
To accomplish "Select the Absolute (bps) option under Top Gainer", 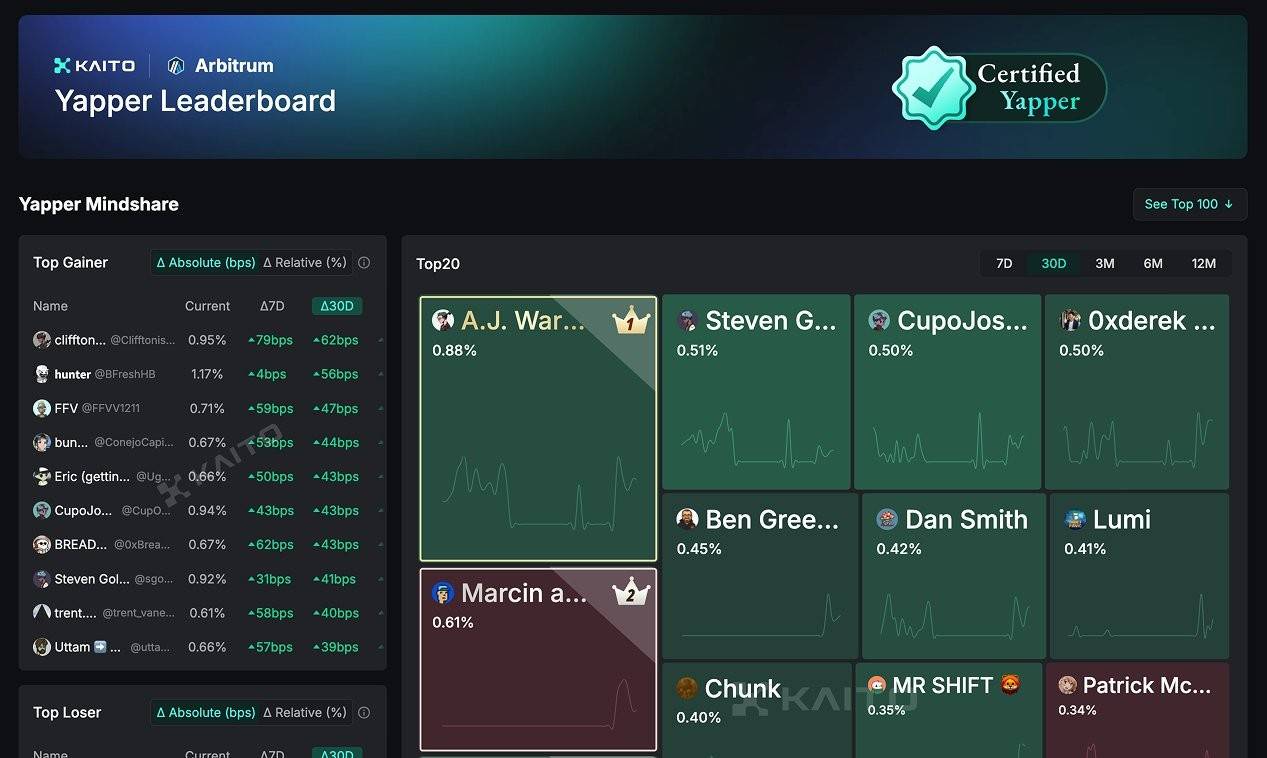I will point(206,263).
